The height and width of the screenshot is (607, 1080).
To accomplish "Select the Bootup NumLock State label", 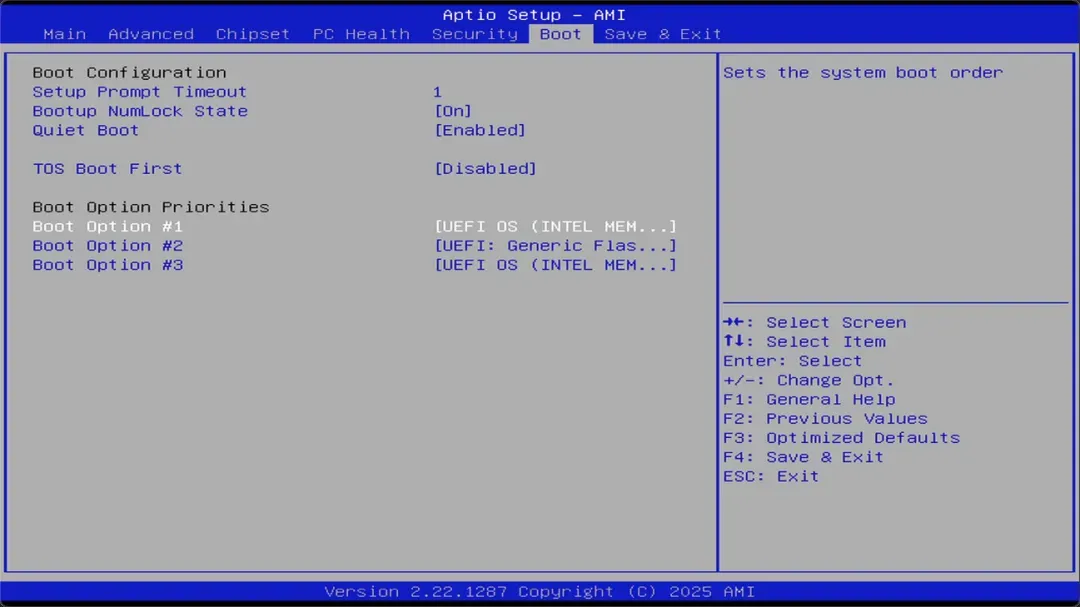I will tap(140, 111).
